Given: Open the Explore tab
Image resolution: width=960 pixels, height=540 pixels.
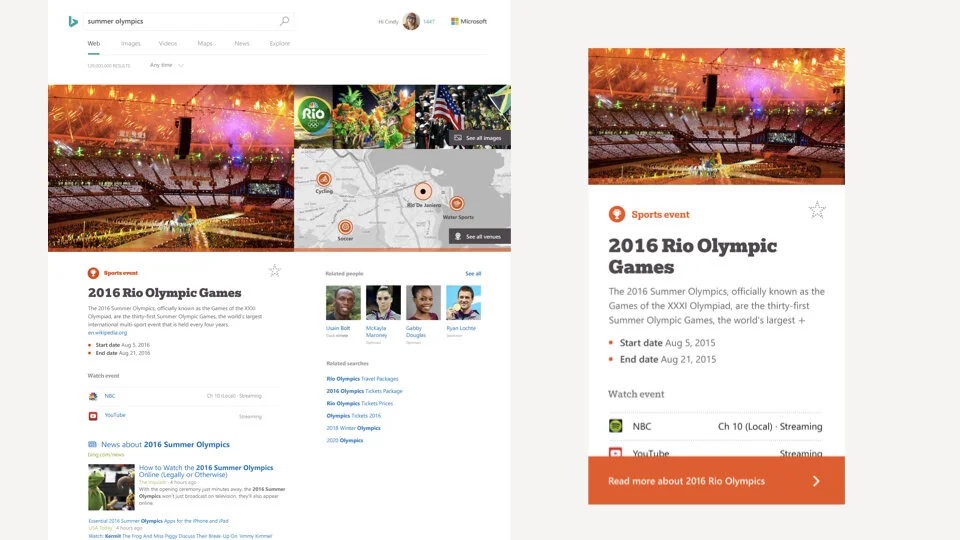Looking at the screenshot, I should click(280, 43).
